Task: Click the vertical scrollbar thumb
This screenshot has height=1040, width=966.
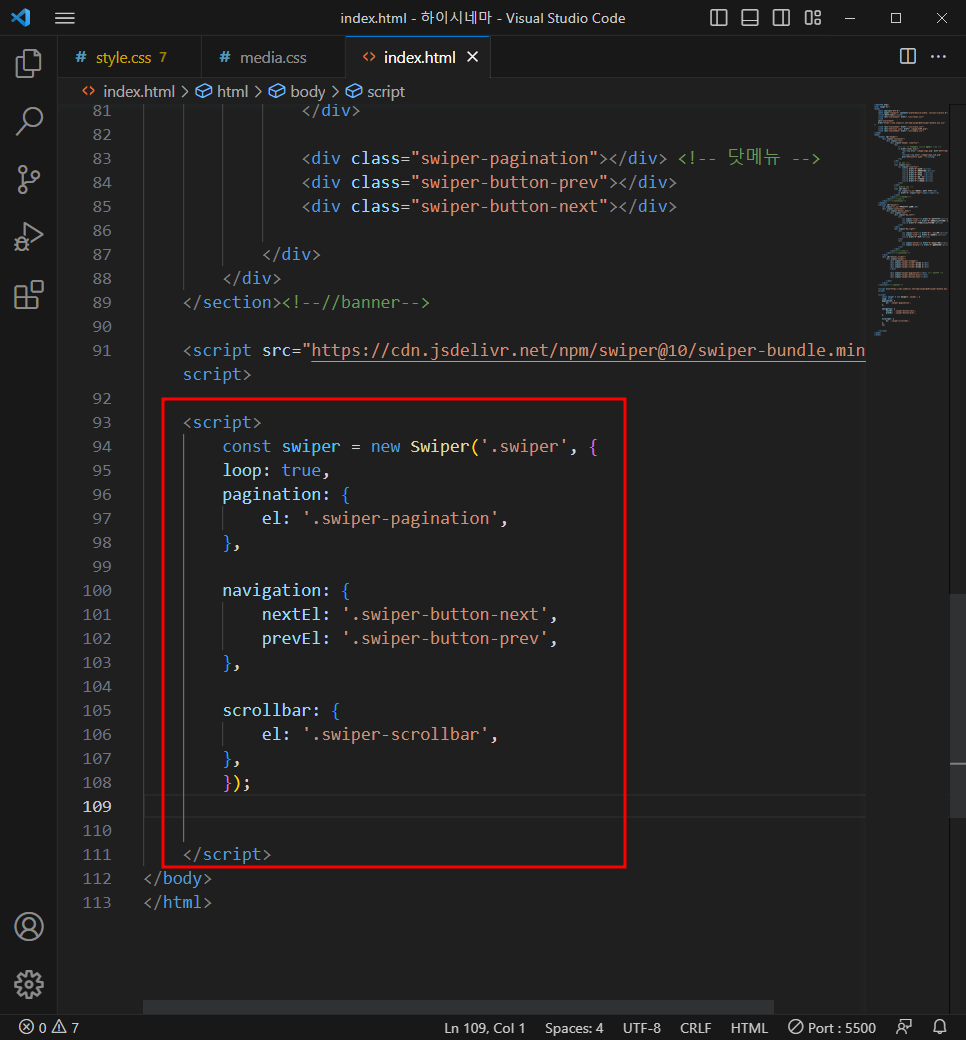Action: 957,706
